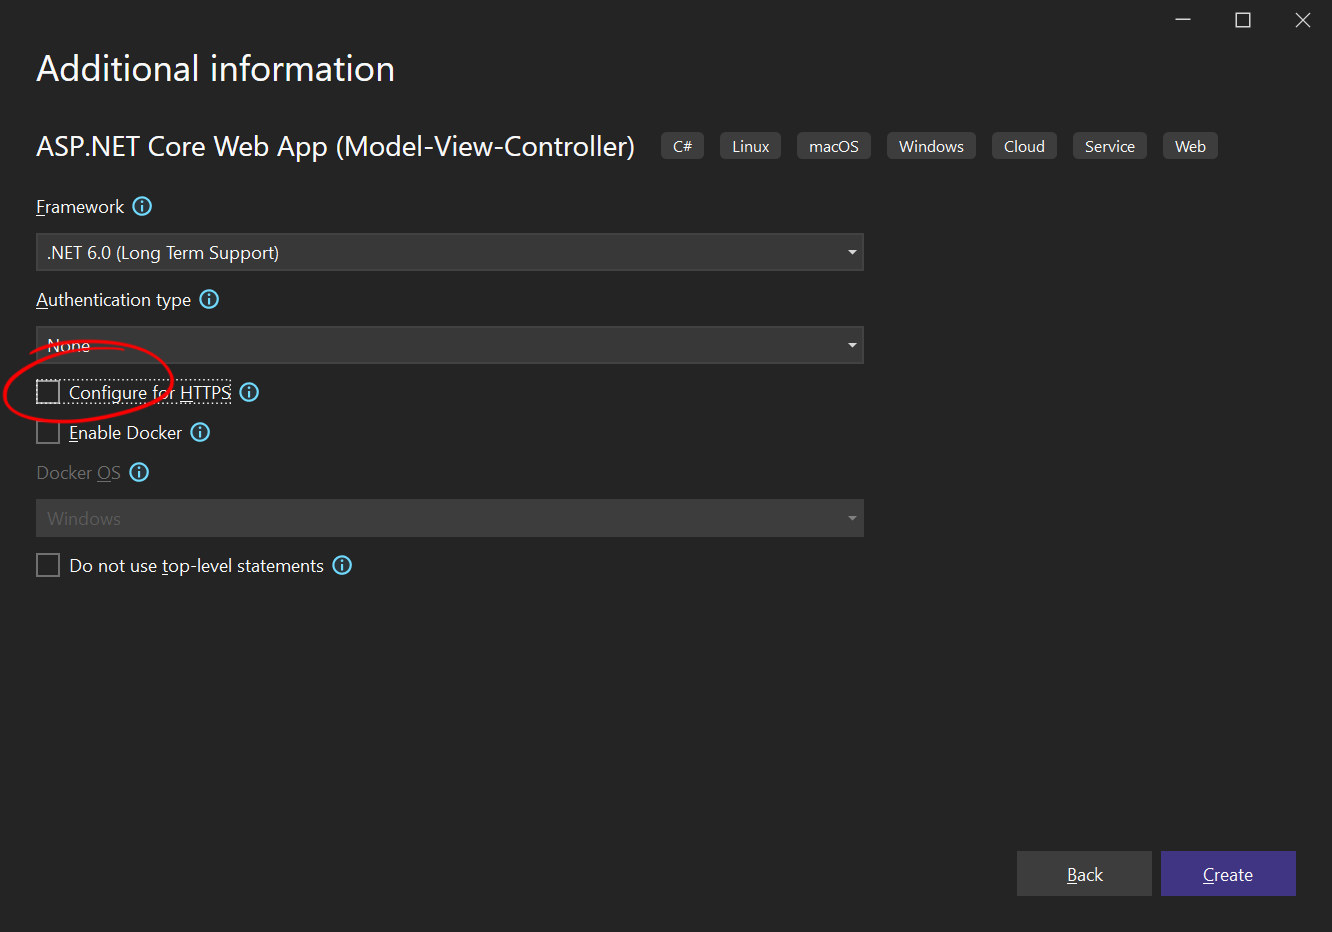Select the Cloud tag
This screenshot has width=1332, height=932.
tap(1024, 145)
